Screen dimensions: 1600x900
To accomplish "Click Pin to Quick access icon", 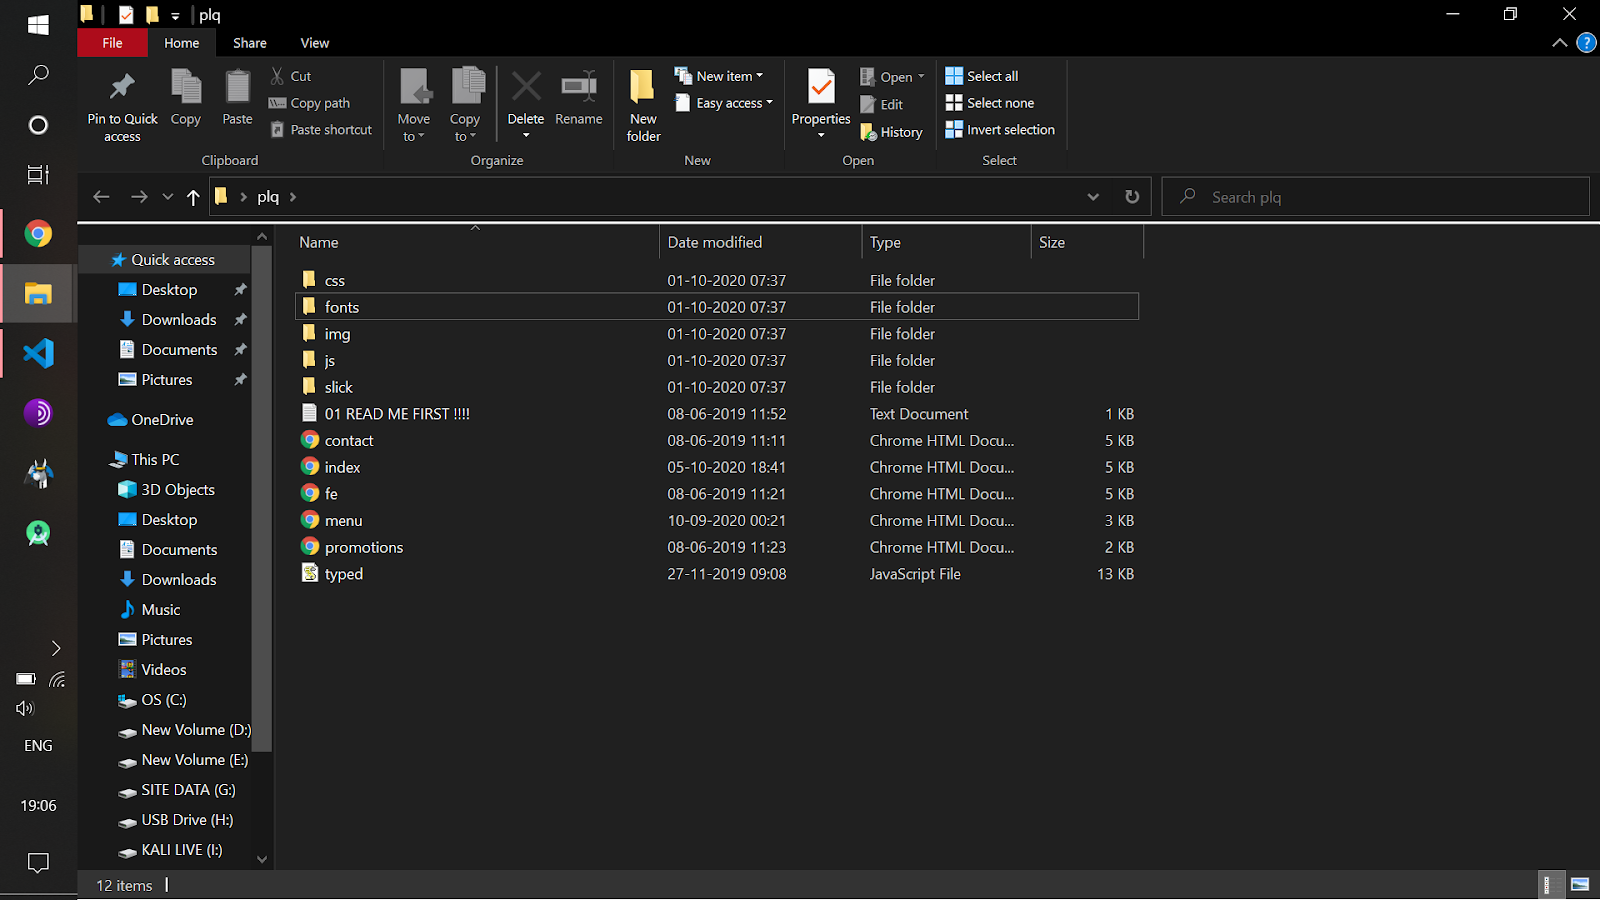I will tap(122, 87).
